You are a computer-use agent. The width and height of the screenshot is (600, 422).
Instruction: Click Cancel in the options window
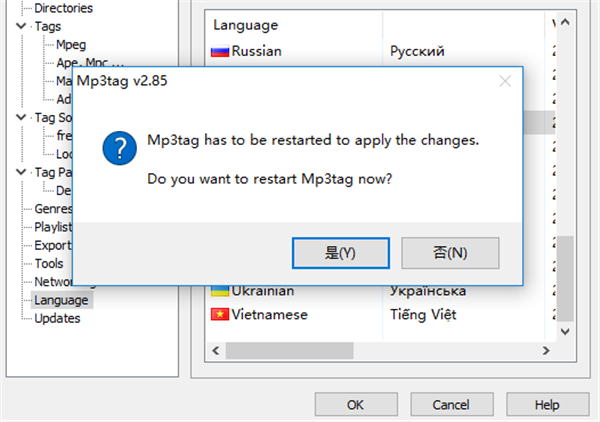tap(451, 405)
